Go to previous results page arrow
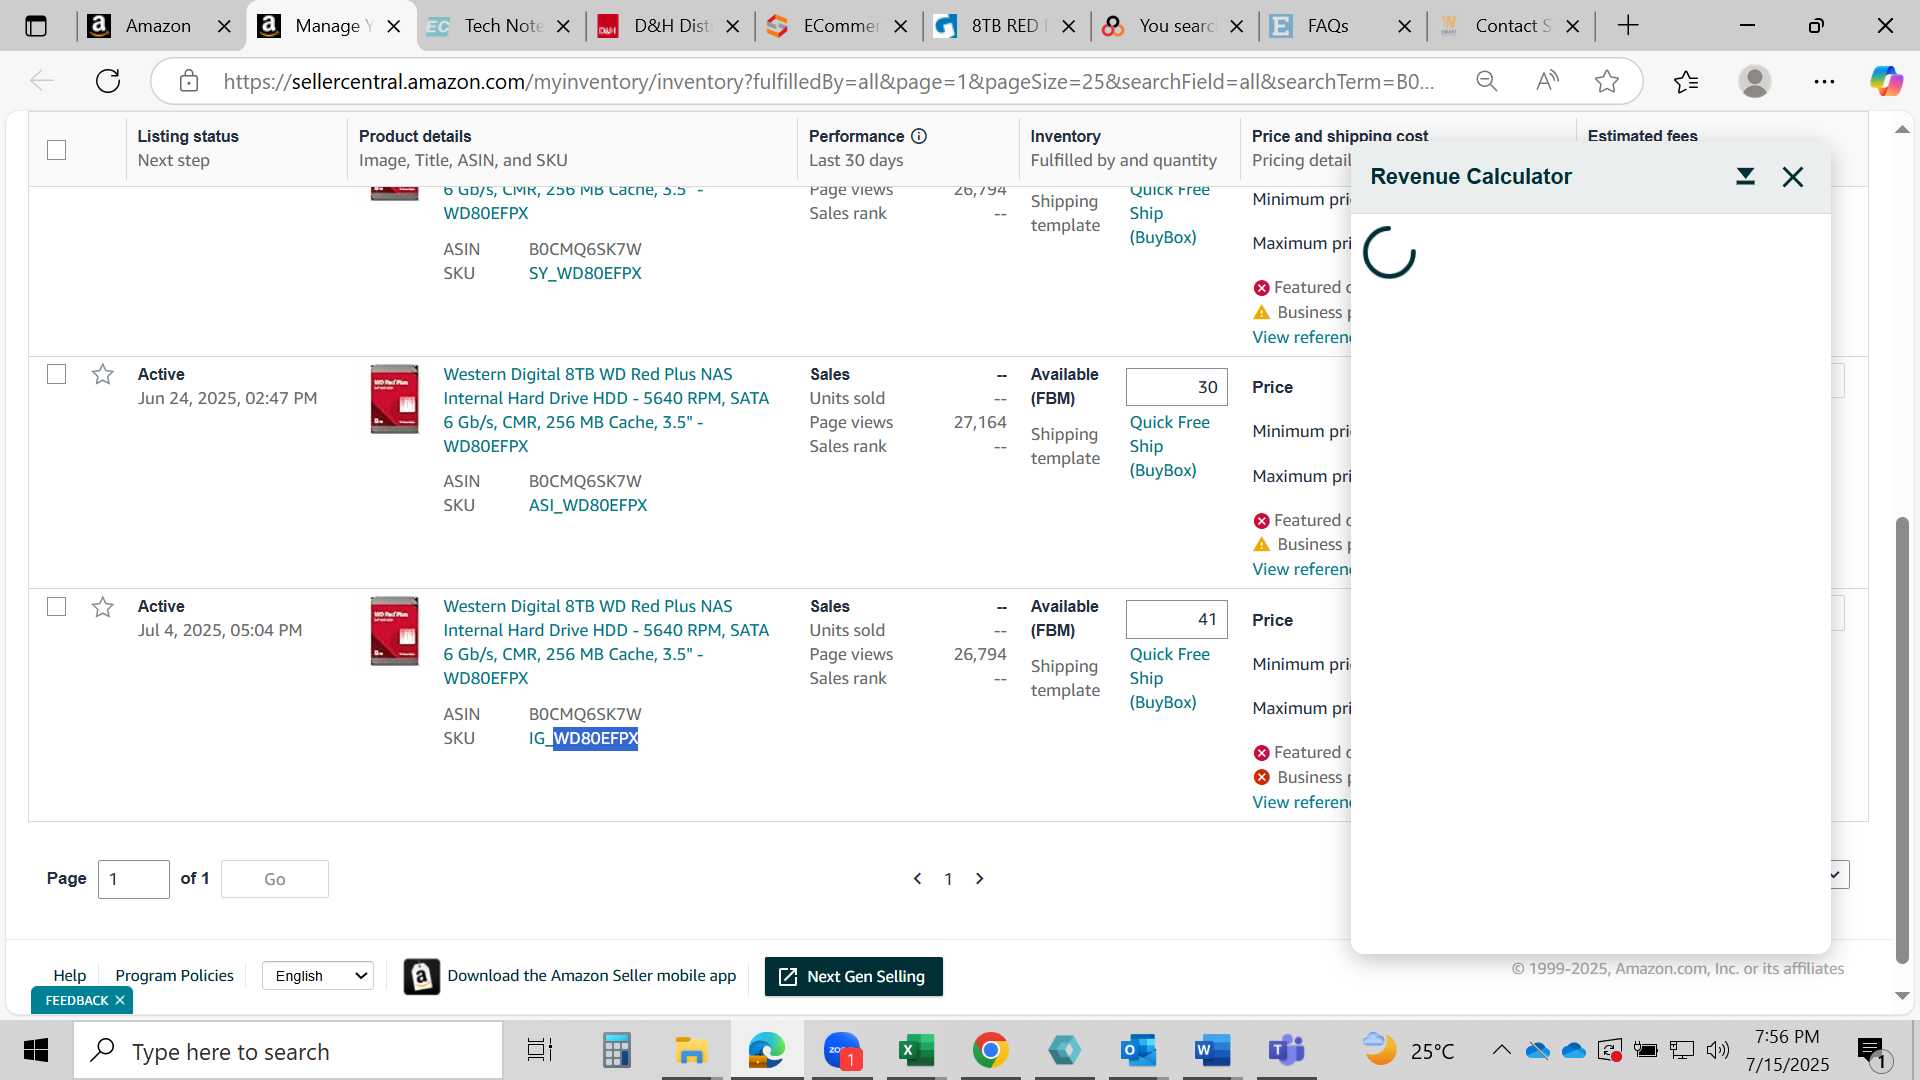1920x1080 pixels. (917, 879)
